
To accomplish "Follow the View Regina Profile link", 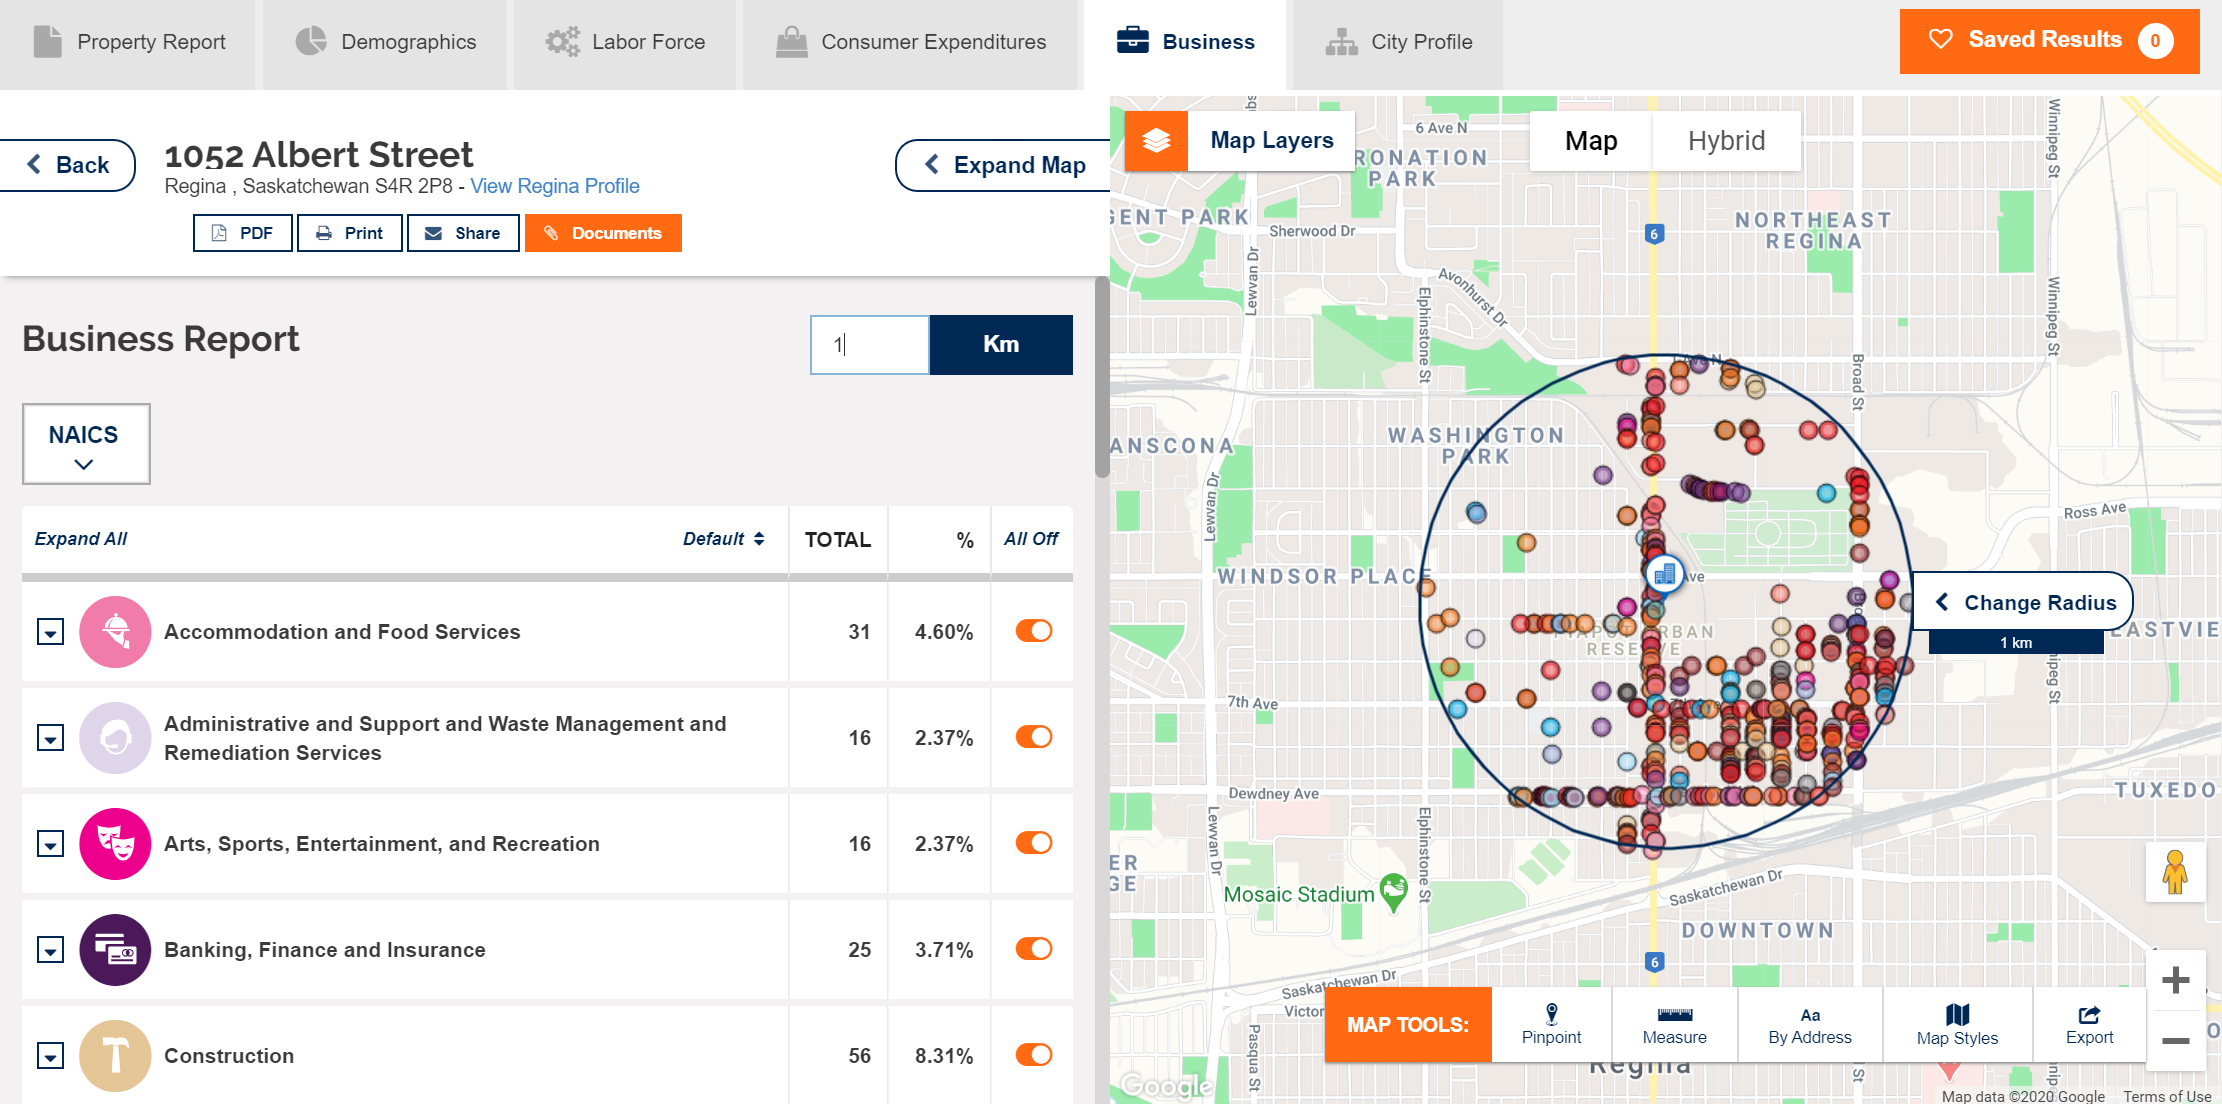I will tap(554, 186).
